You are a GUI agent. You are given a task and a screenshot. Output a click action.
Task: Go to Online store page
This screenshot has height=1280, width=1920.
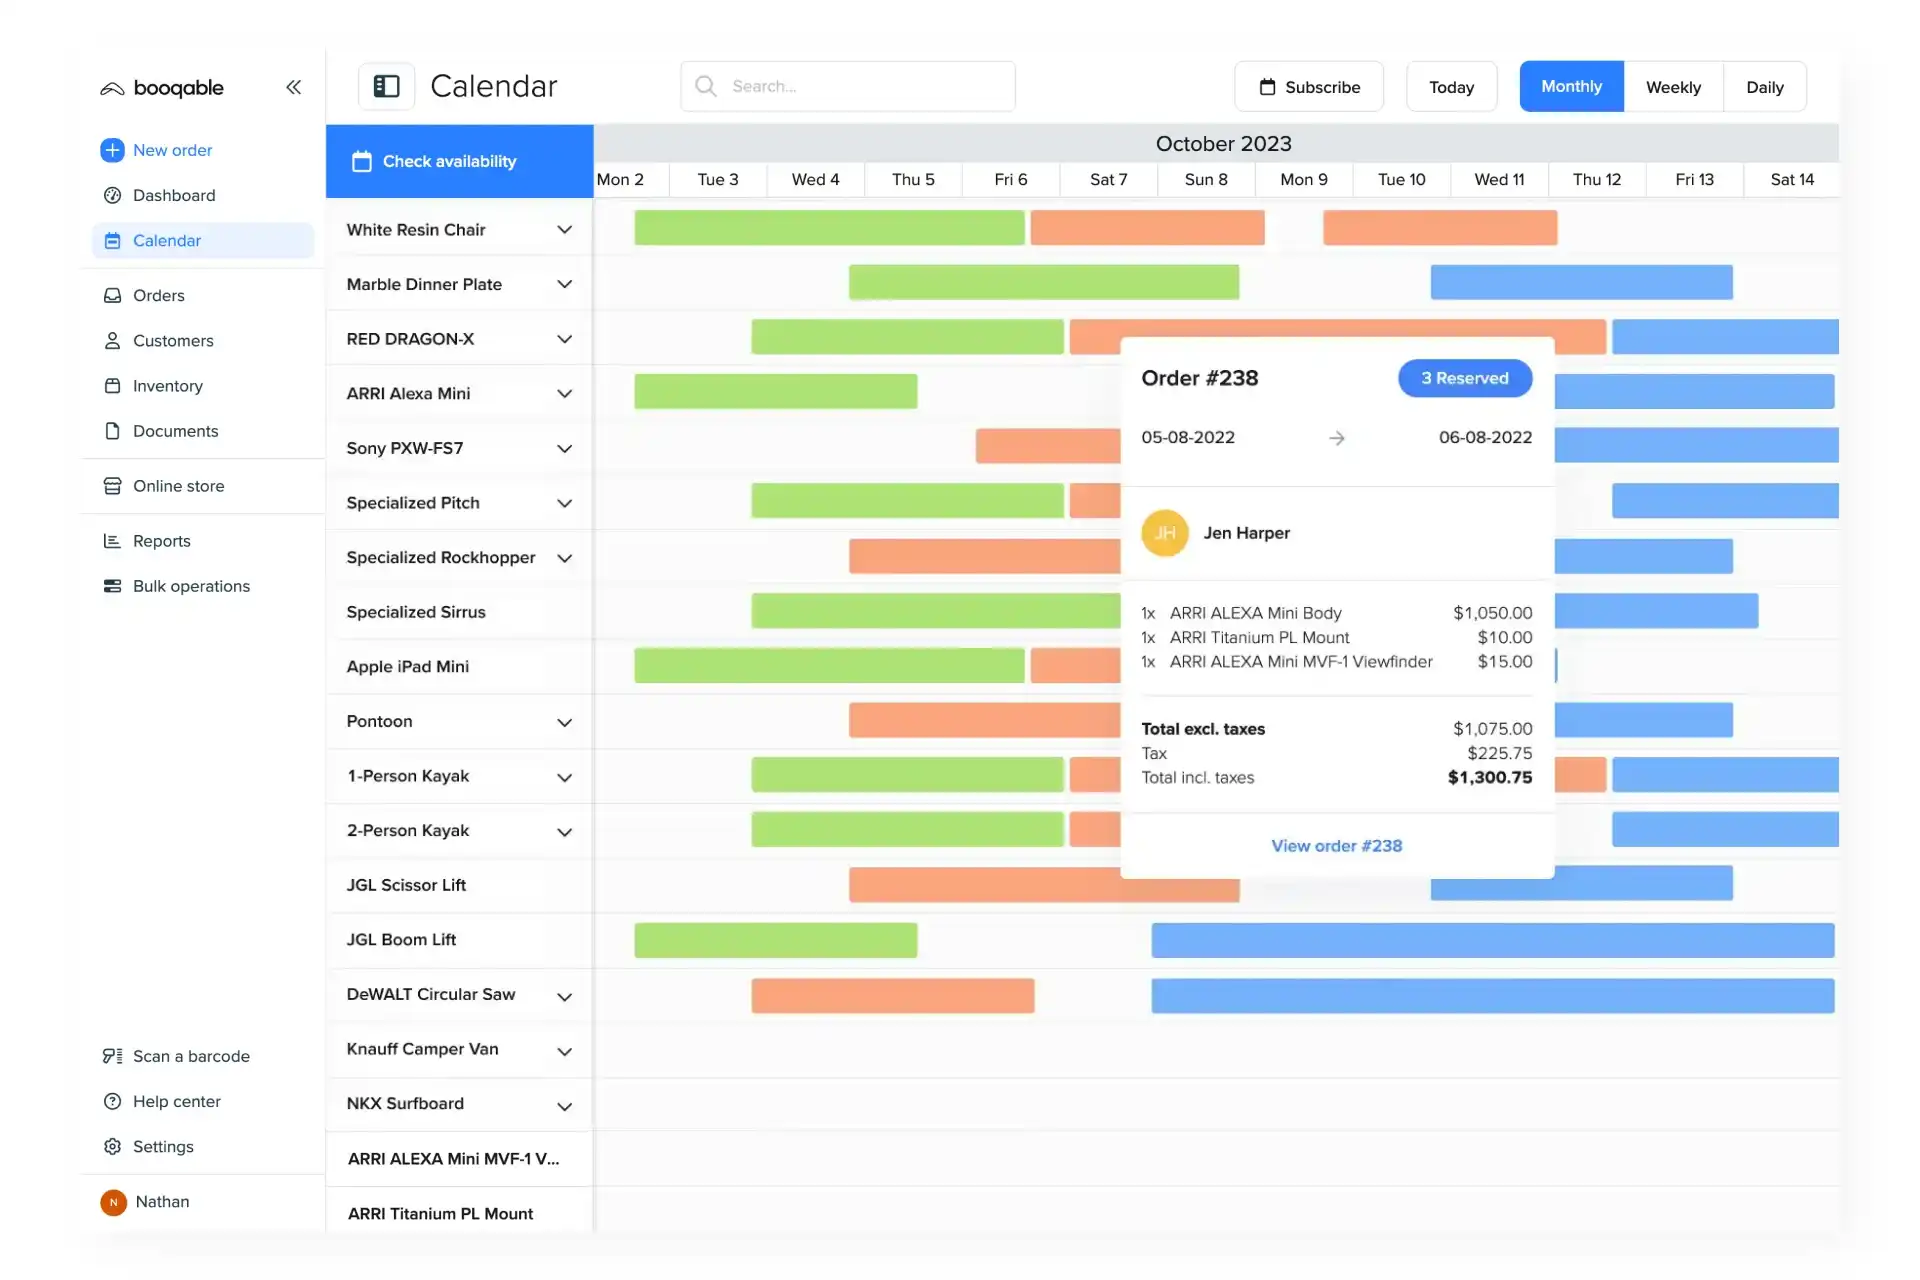click(x=178, y=486)
